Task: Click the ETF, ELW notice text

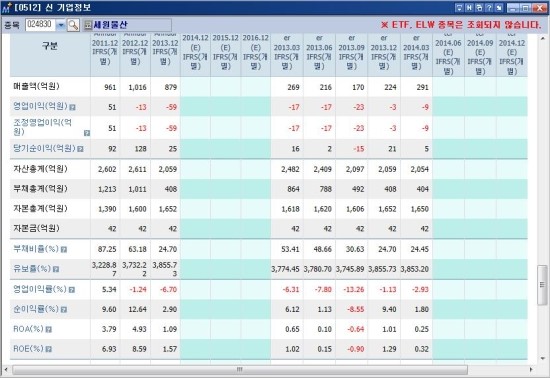Action: (x=461, y=25)
